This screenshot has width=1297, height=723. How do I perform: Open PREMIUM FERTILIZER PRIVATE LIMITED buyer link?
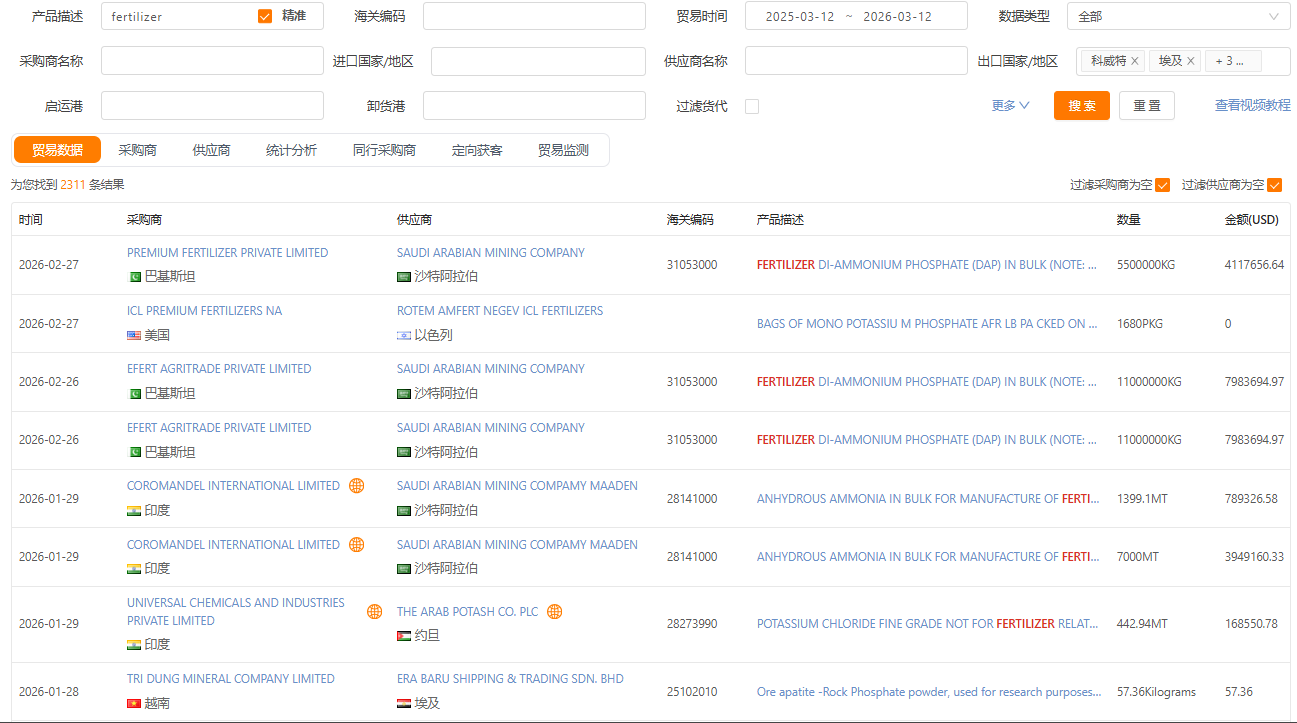tap(227, 253)
